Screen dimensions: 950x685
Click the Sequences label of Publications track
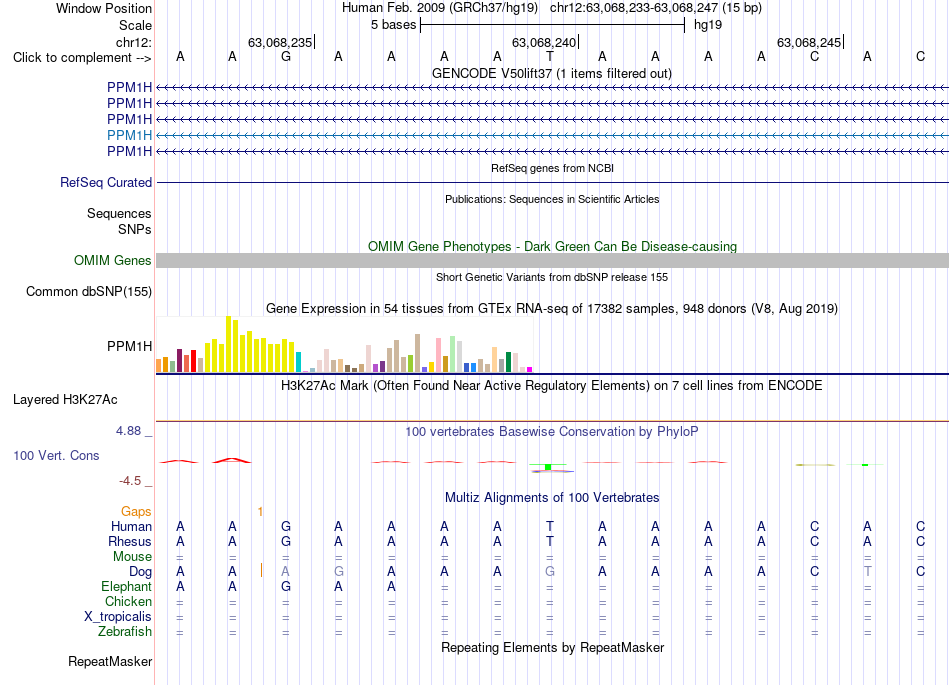tap(119, 213)
